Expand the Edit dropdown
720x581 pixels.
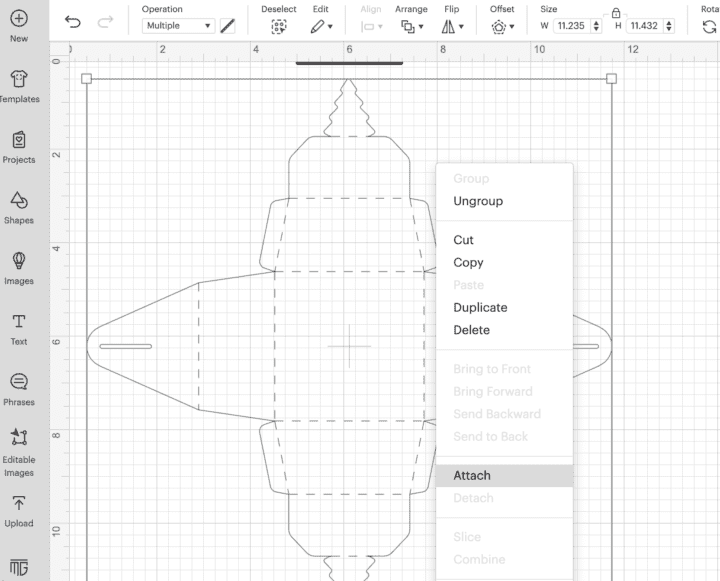(320, 26)
